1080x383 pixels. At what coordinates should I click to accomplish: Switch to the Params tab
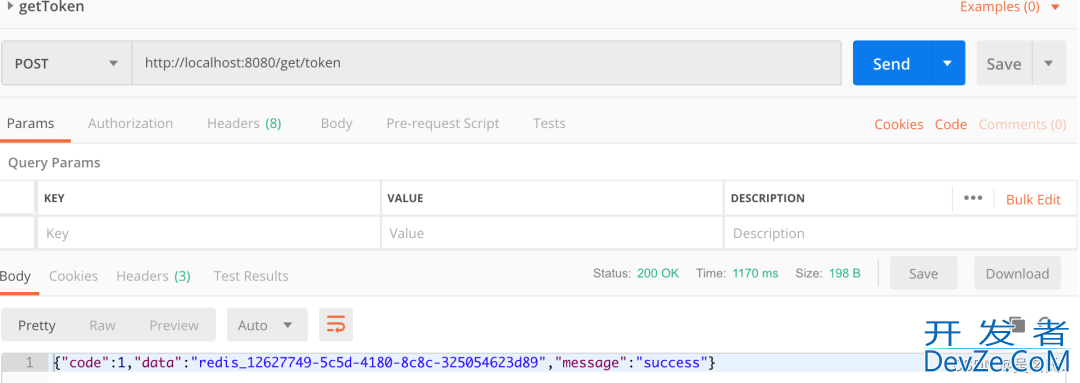[30, 124]
